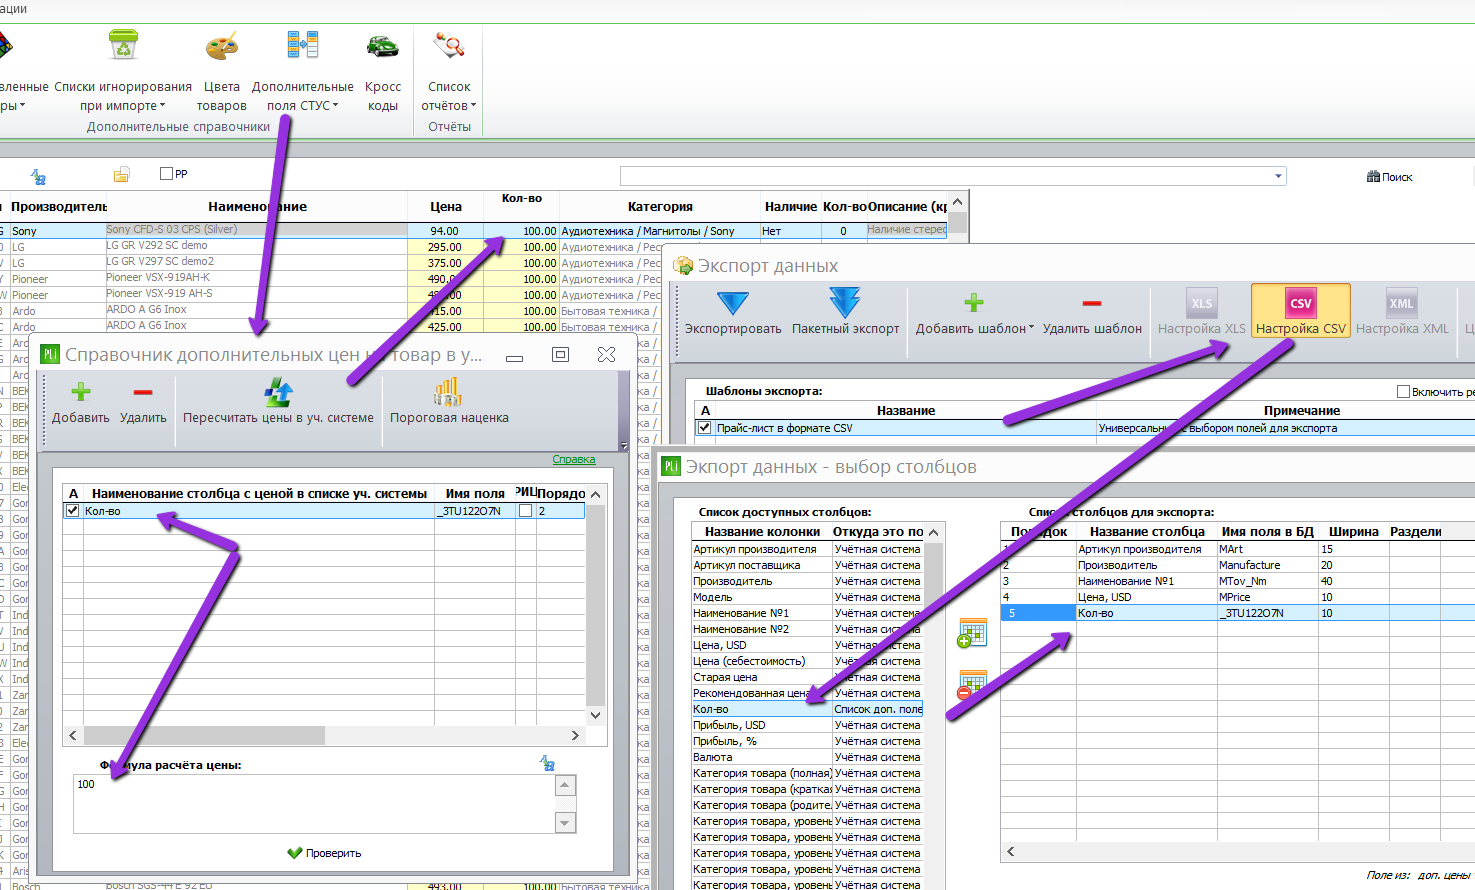Click the Поиск button

pos(1389,177)
